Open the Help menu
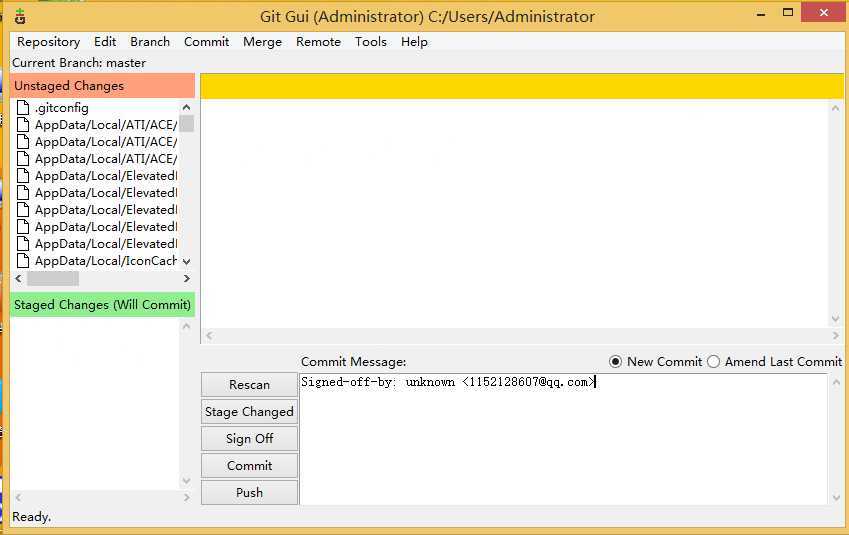849x535 pixels. [x=414, y=42]
